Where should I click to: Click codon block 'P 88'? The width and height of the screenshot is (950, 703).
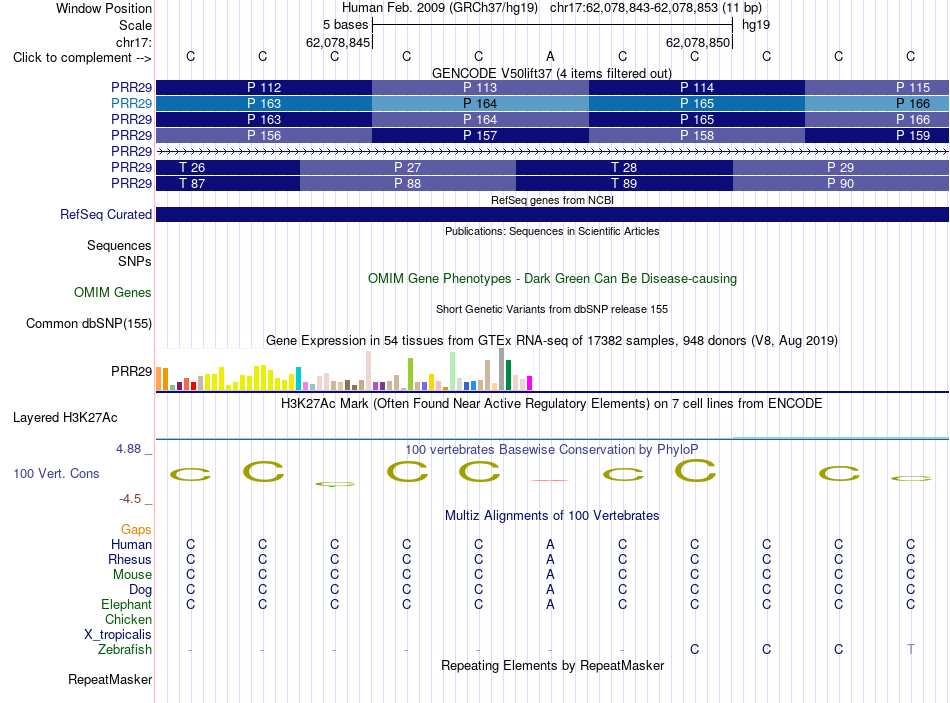point(408,184)
